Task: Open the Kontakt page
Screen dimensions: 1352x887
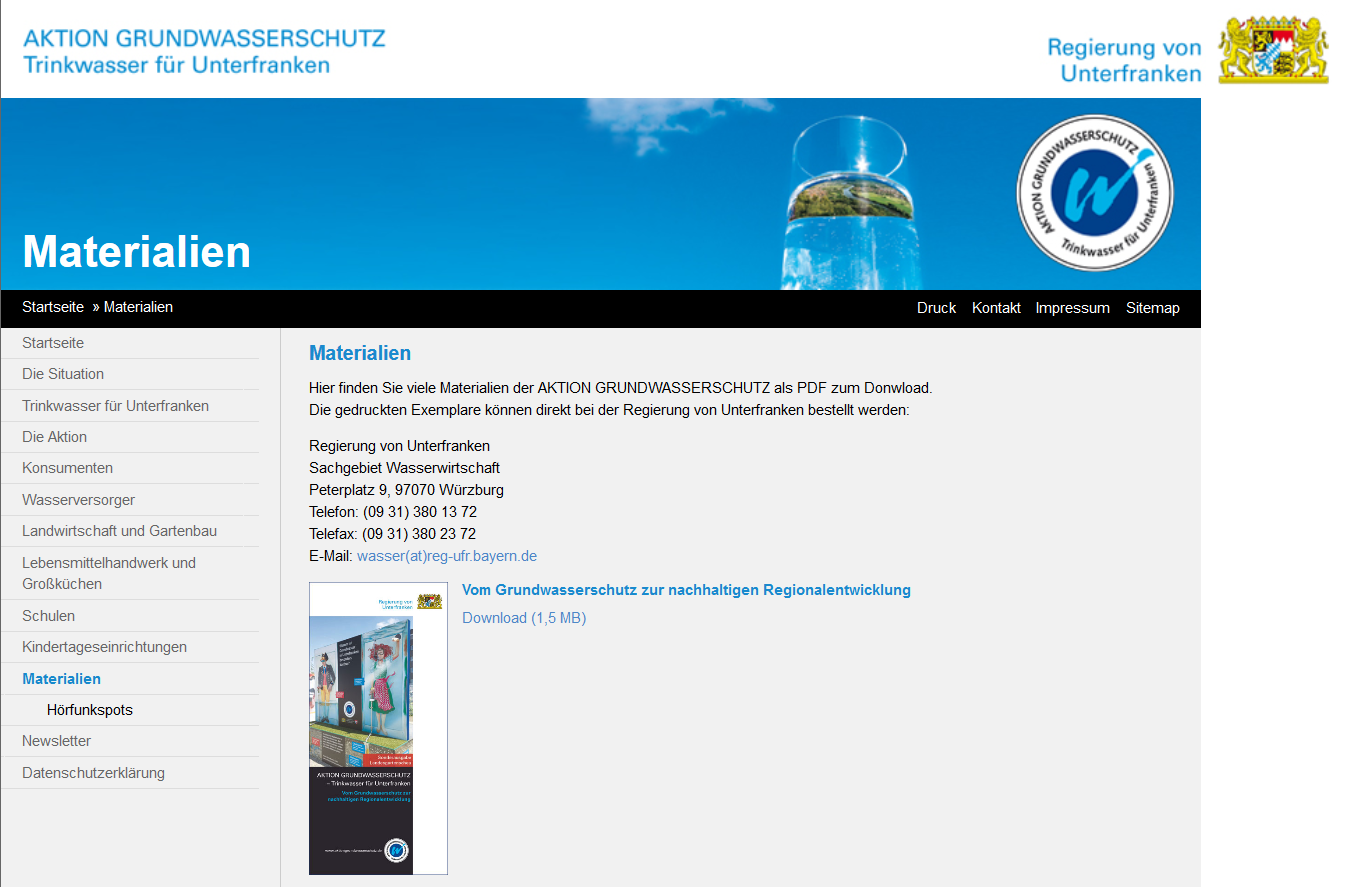Action: (x=996, y=308)
